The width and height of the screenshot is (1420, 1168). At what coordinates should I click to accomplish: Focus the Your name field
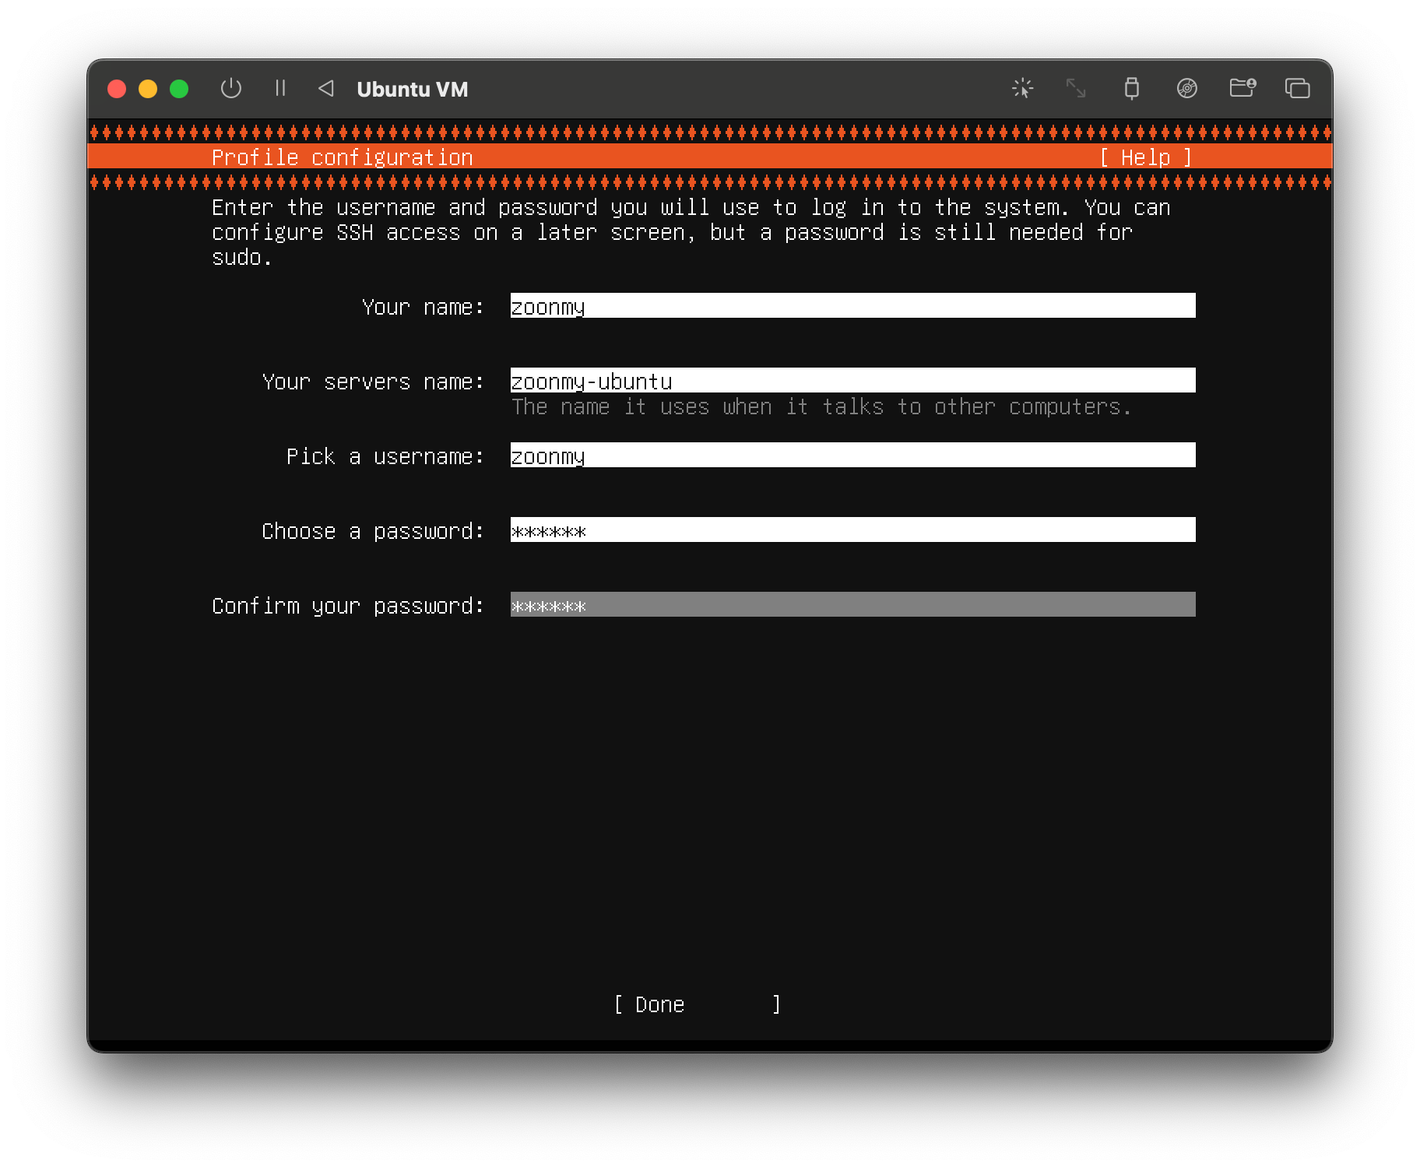click(853, 306)
